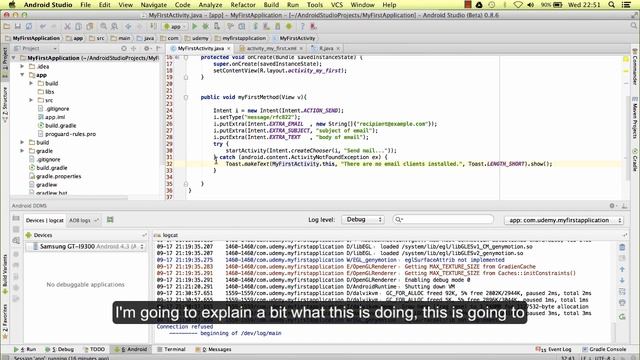Open the Project view selector dropdown
Image resolution: width=640 pixels, height=360 pixels.
(x=36, y=48)
